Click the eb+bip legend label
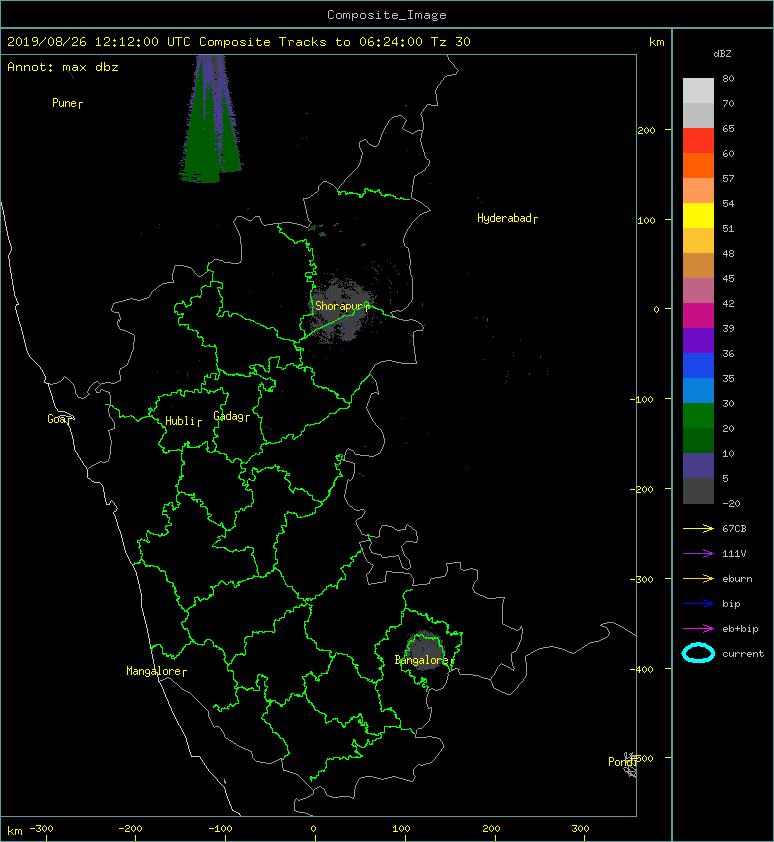 (740, 629)
